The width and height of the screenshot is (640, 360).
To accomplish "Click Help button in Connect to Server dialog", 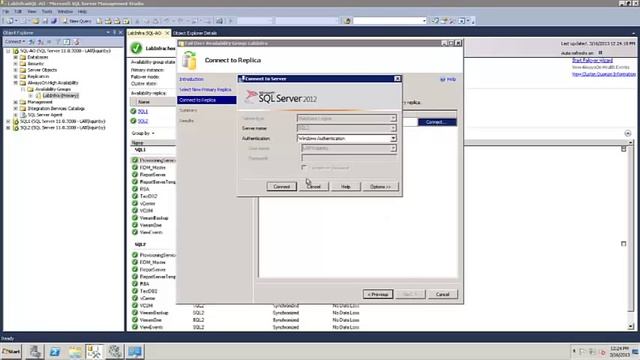I will [345, 187].
